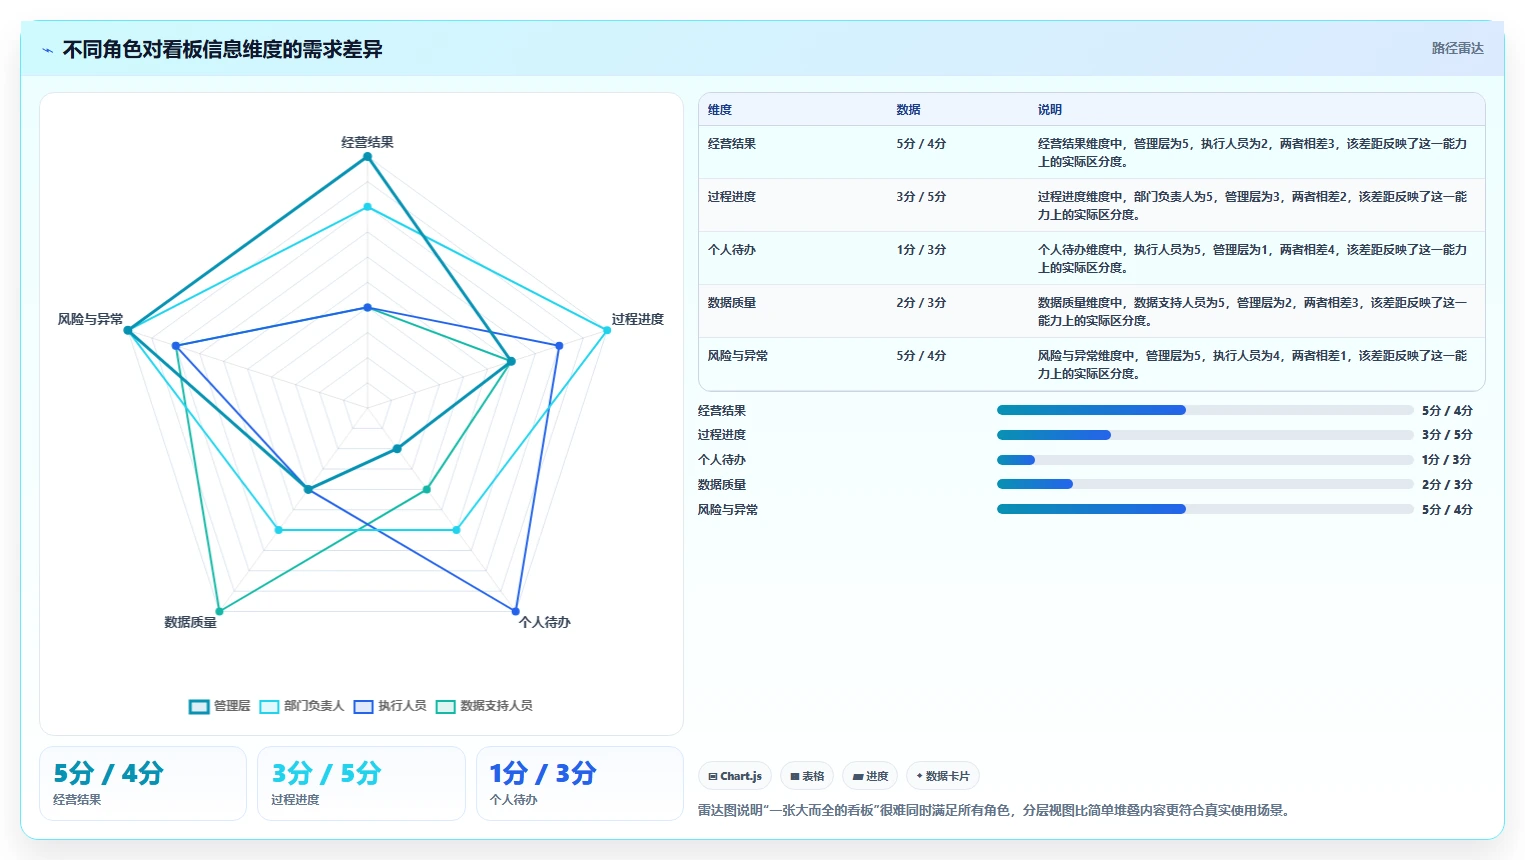
Task: Select the 进度 tag chip
Action: click(870, 776)
